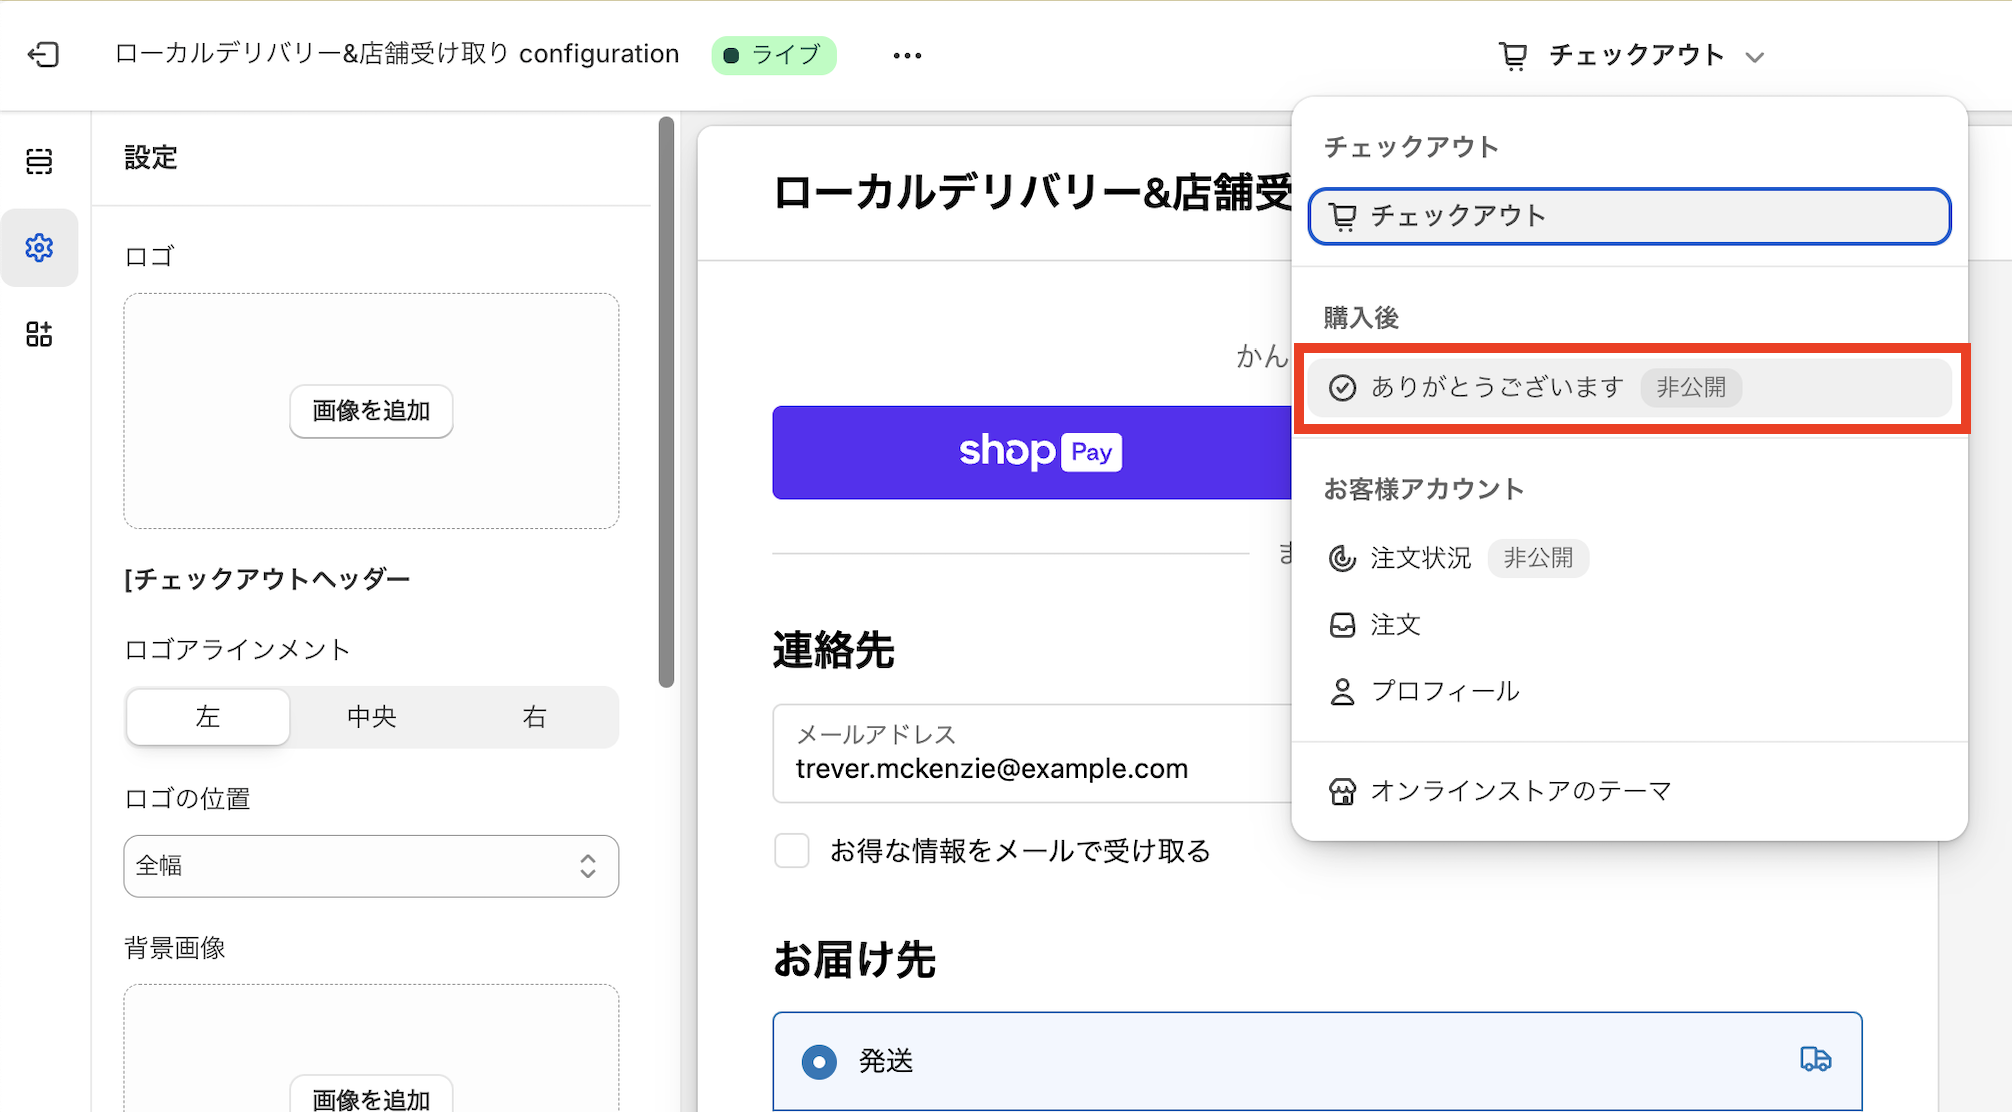Open the ロゴの位置 全幅 dropdown

[x=371, y=866]
